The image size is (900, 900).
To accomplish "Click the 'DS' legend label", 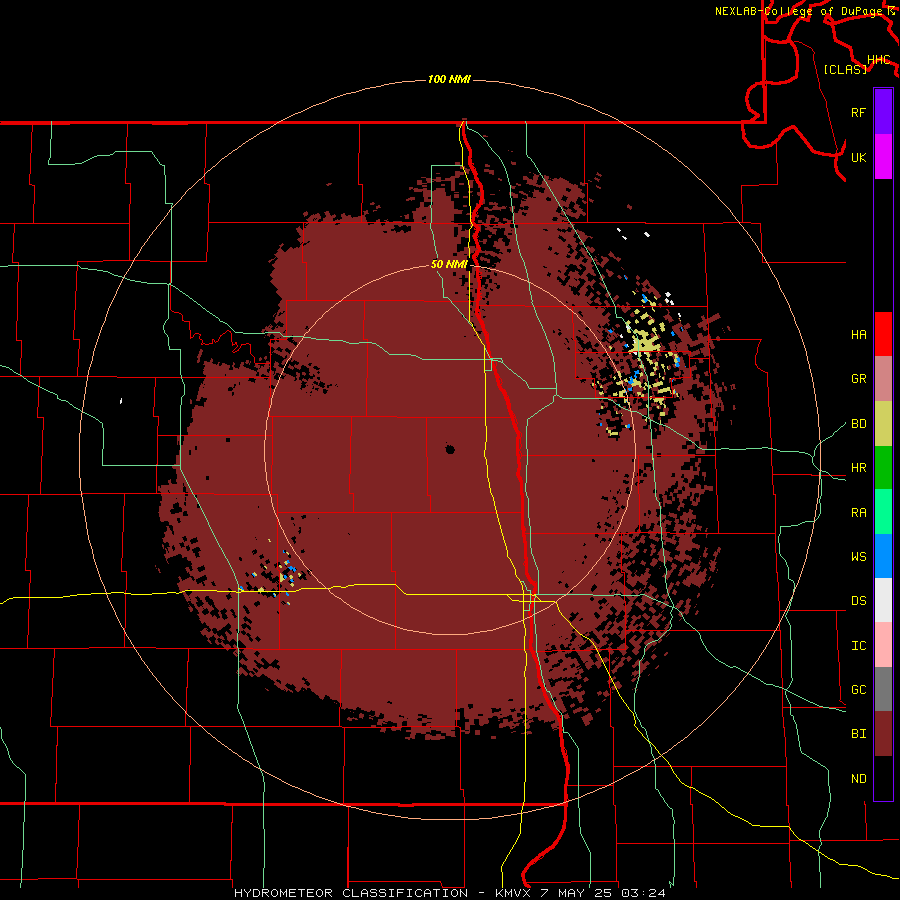I will (x=859, y=601).
